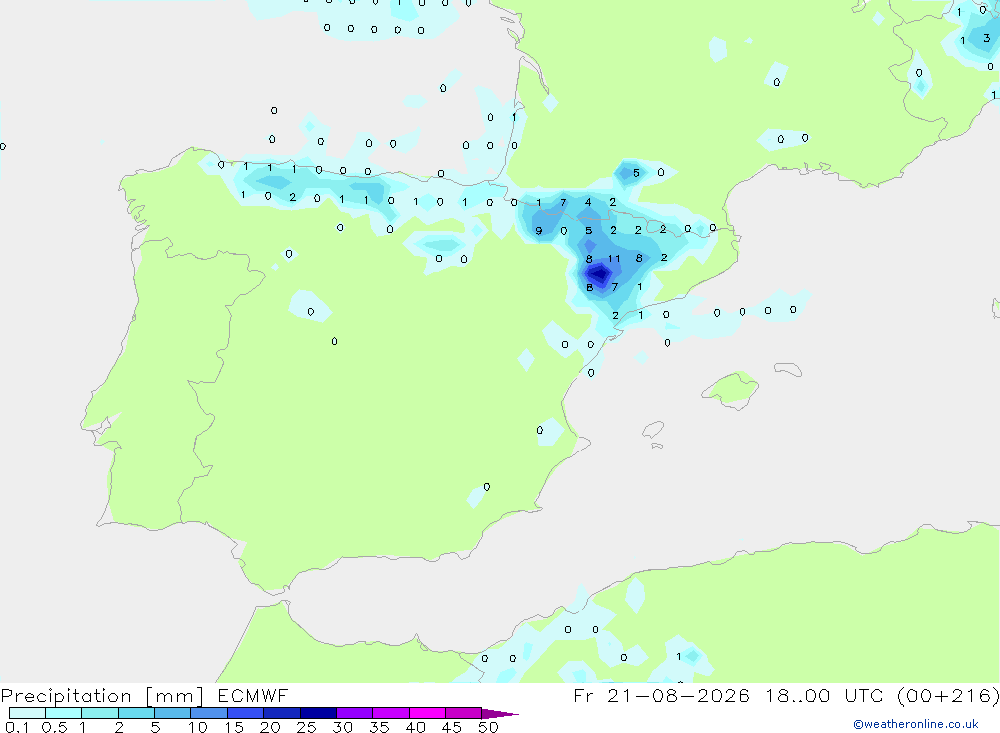Click the 'ECMWF' model label

pyautogui.click(x=253, y=695)
